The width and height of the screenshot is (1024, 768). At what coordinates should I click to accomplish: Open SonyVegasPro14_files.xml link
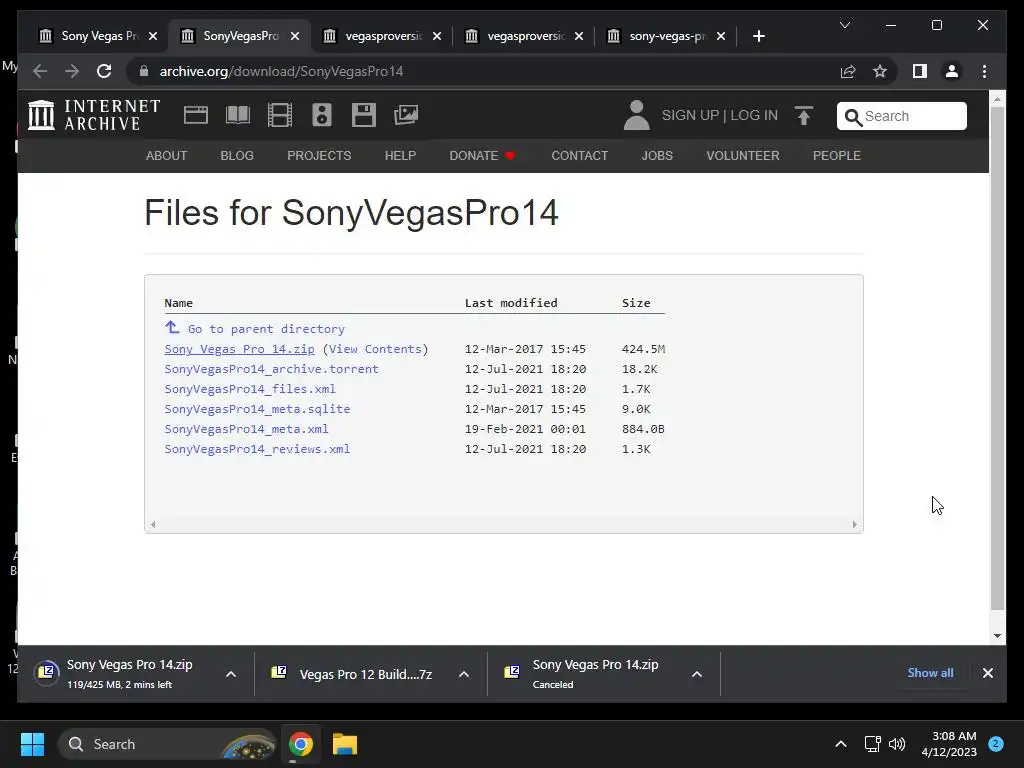click(x=249, y=389)
